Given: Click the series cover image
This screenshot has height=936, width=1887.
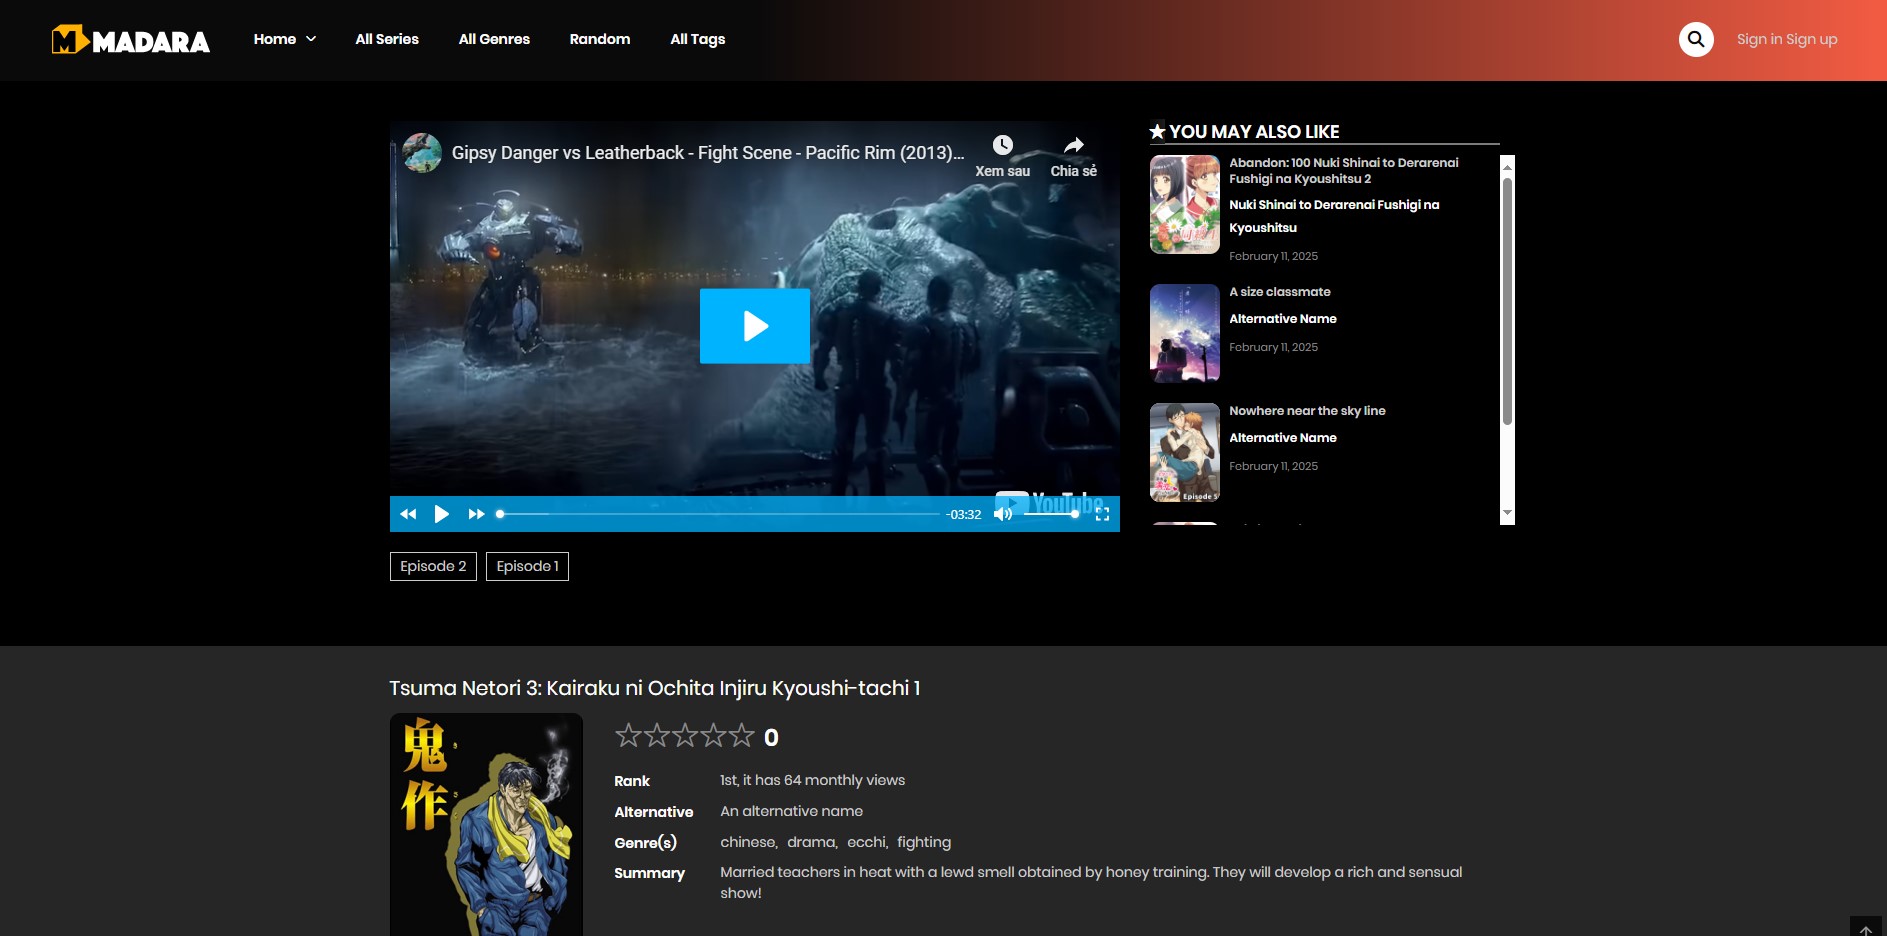Looking at the screenshot, I should point(486,825).
